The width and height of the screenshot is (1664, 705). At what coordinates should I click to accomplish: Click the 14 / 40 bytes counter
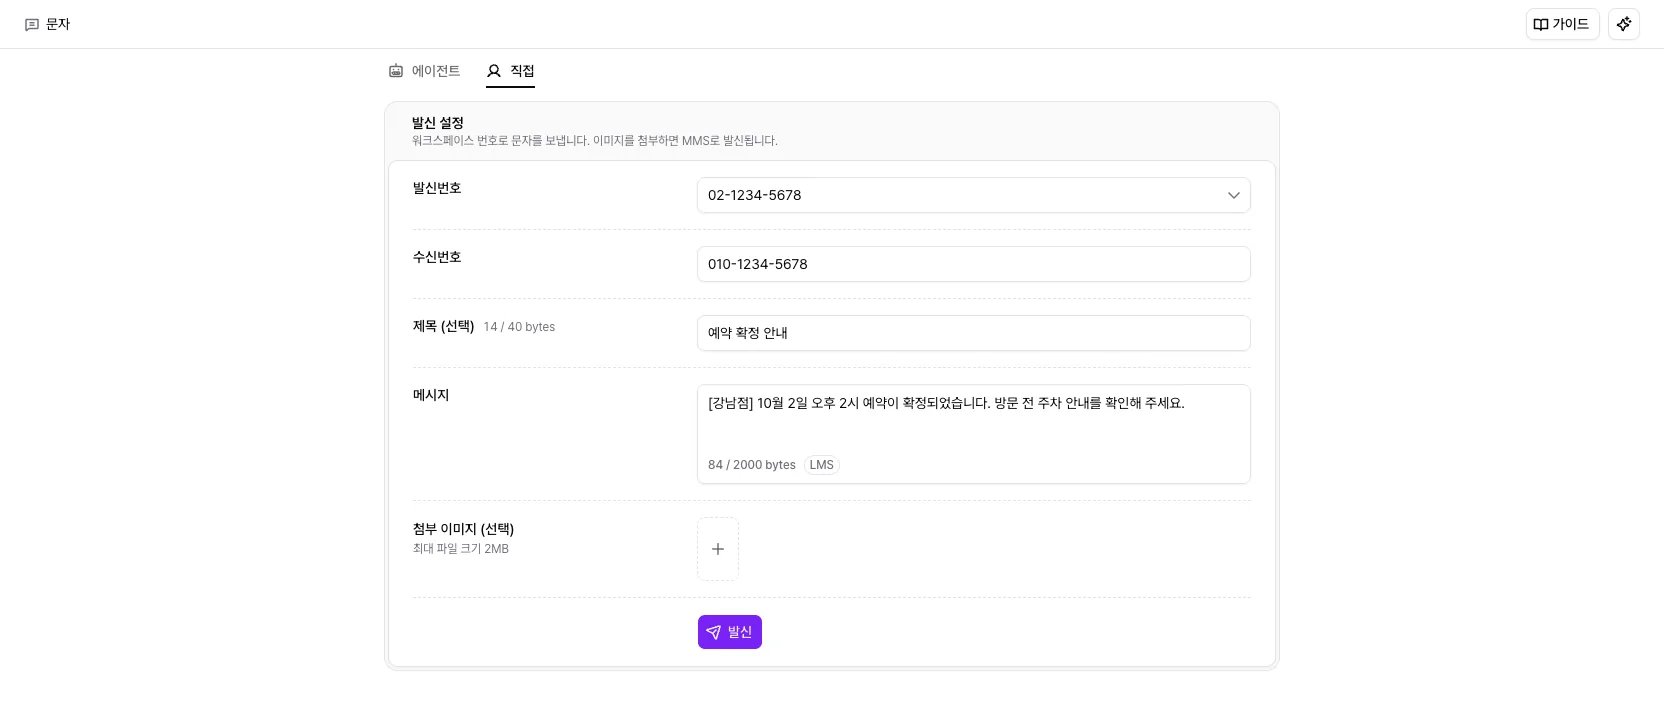519,327
